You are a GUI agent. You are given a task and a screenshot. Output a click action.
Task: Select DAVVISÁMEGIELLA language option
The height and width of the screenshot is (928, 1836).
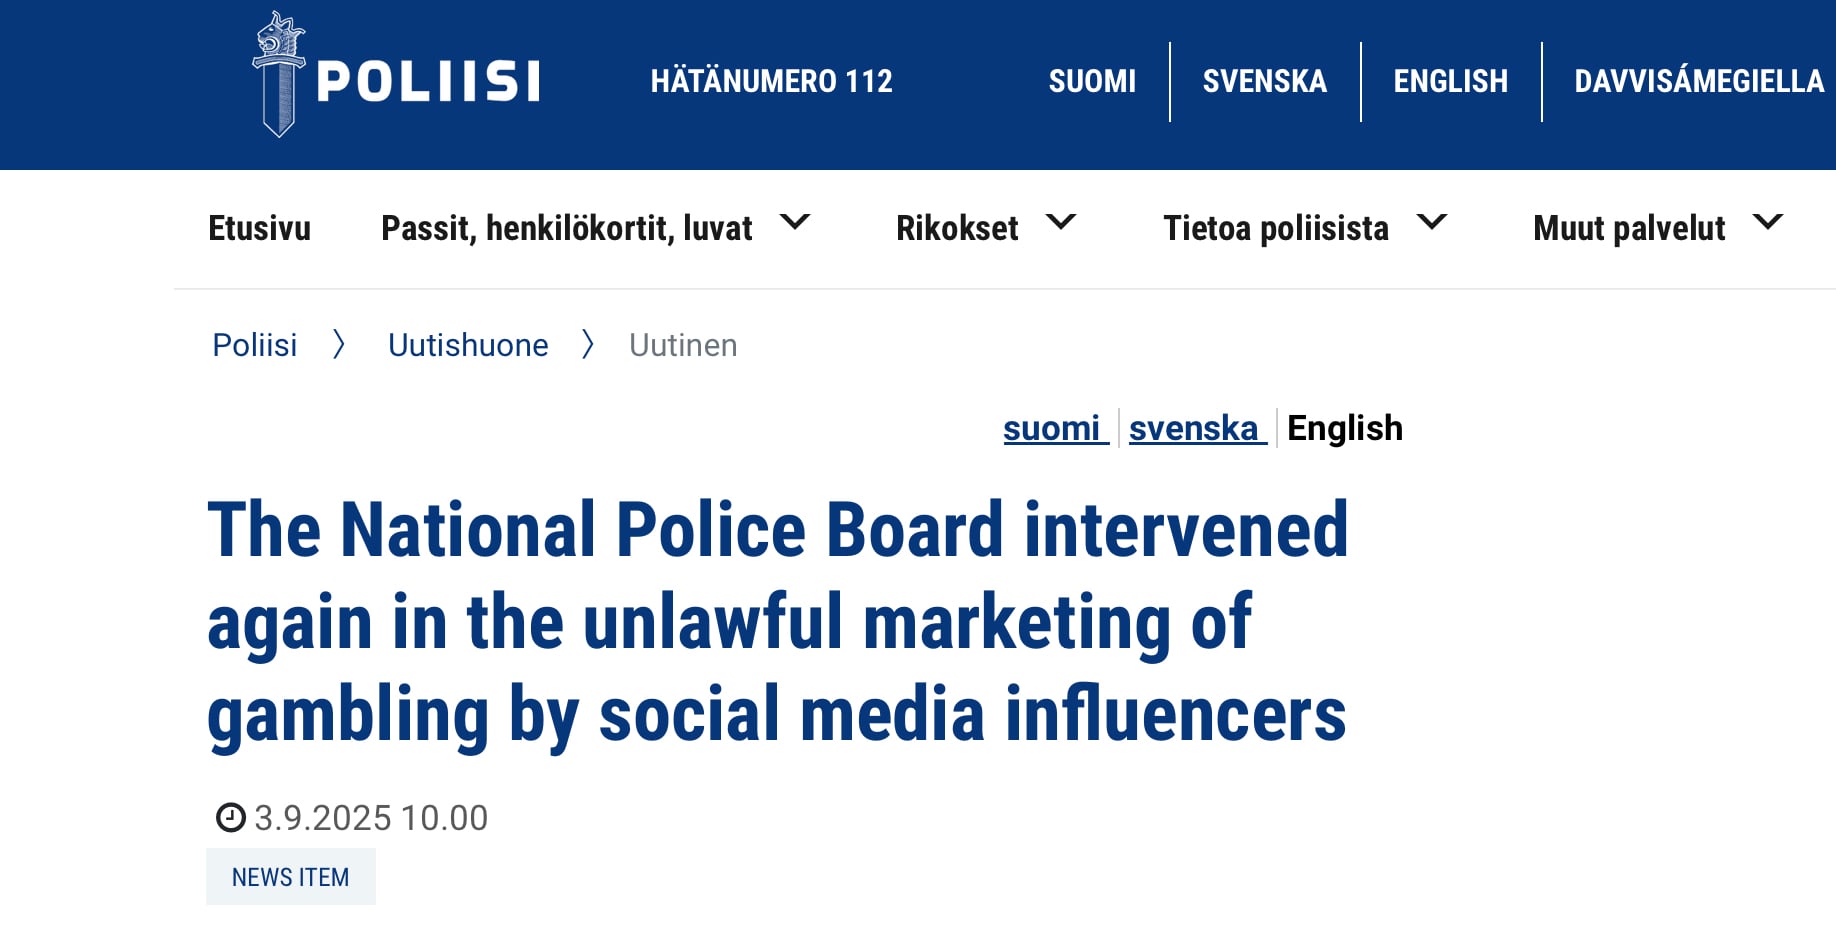tap(1699, 81)
